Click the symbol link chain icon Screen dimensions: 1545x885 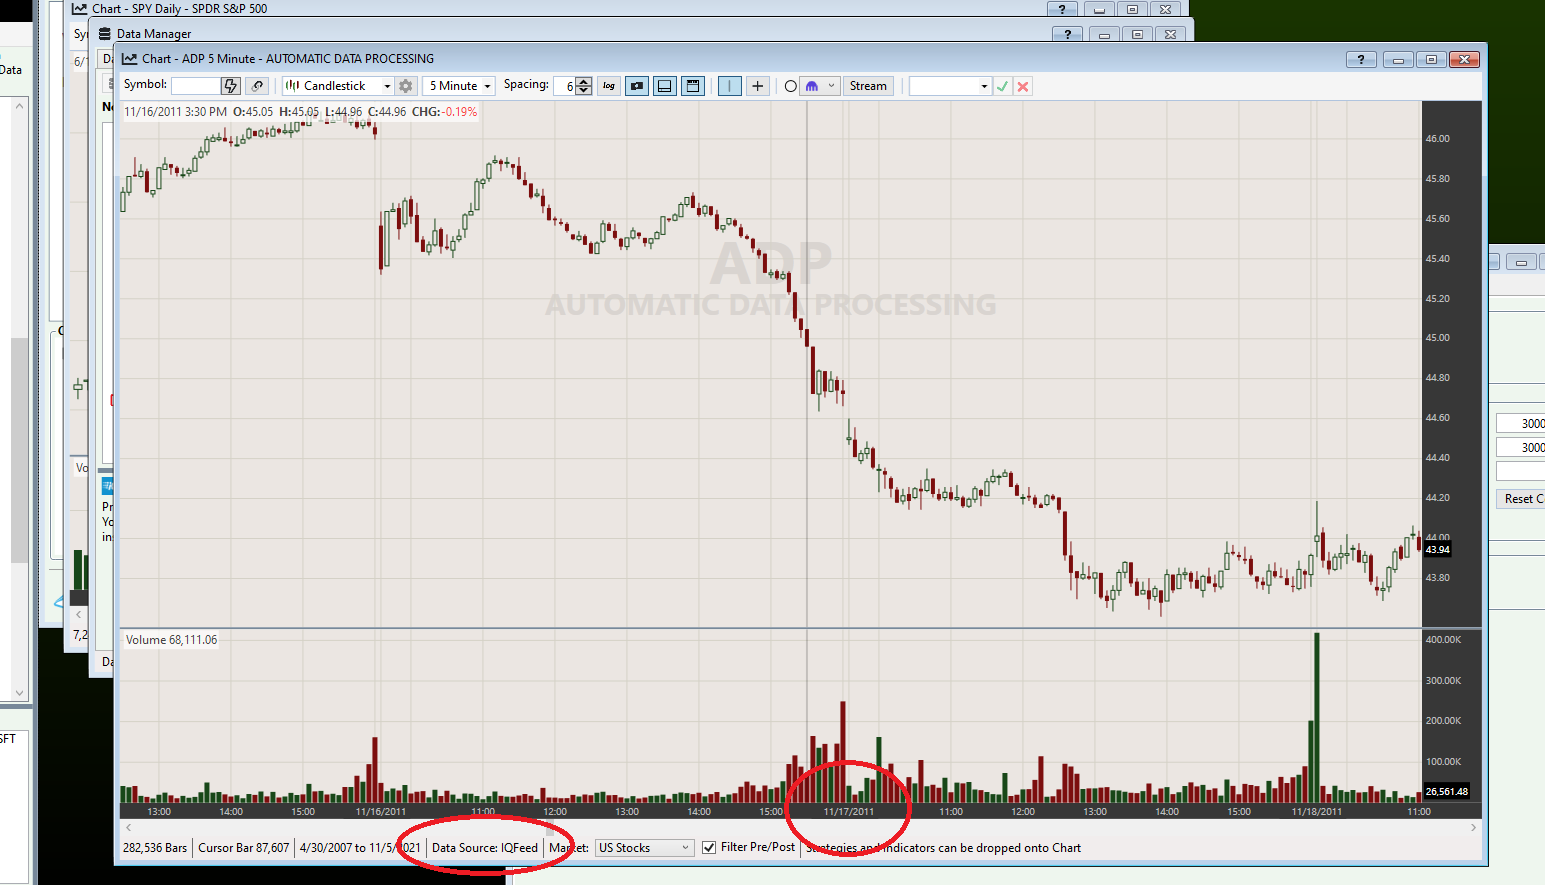pyautogui.click(x=257, y=86)
